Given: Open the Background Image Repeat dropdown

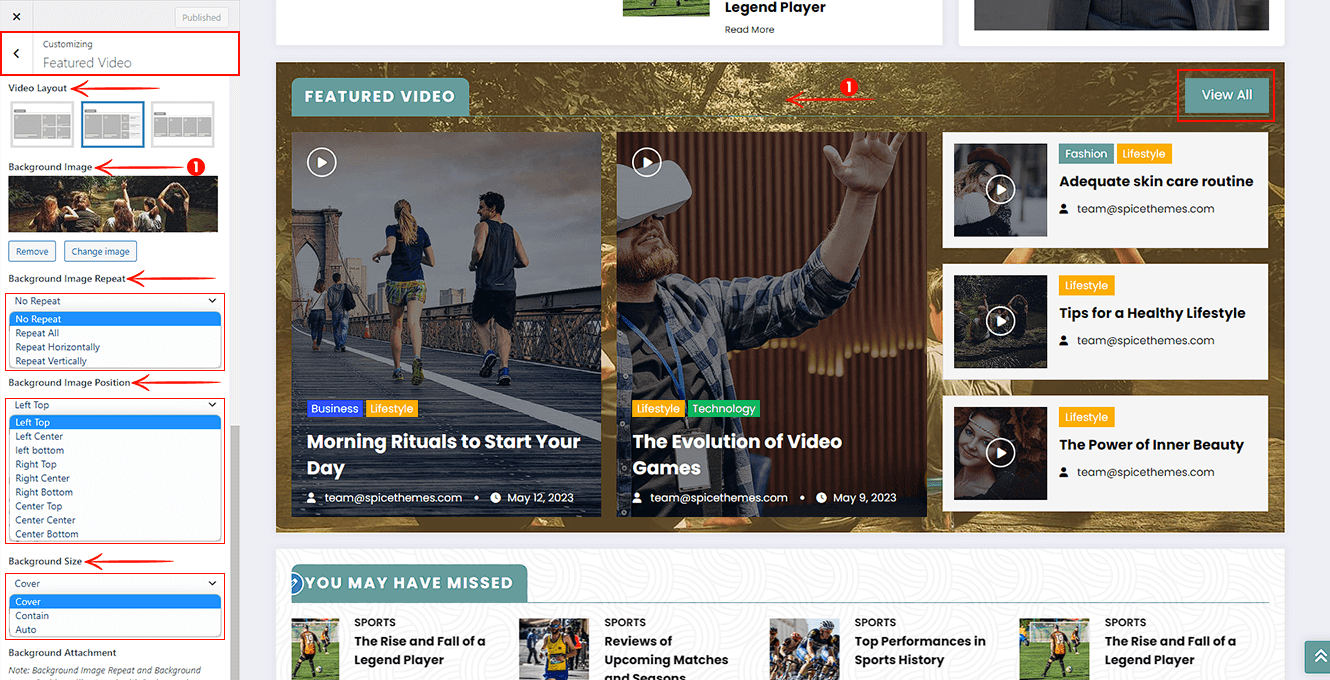Looking at the screenshot, I should [x=115, y=301].
